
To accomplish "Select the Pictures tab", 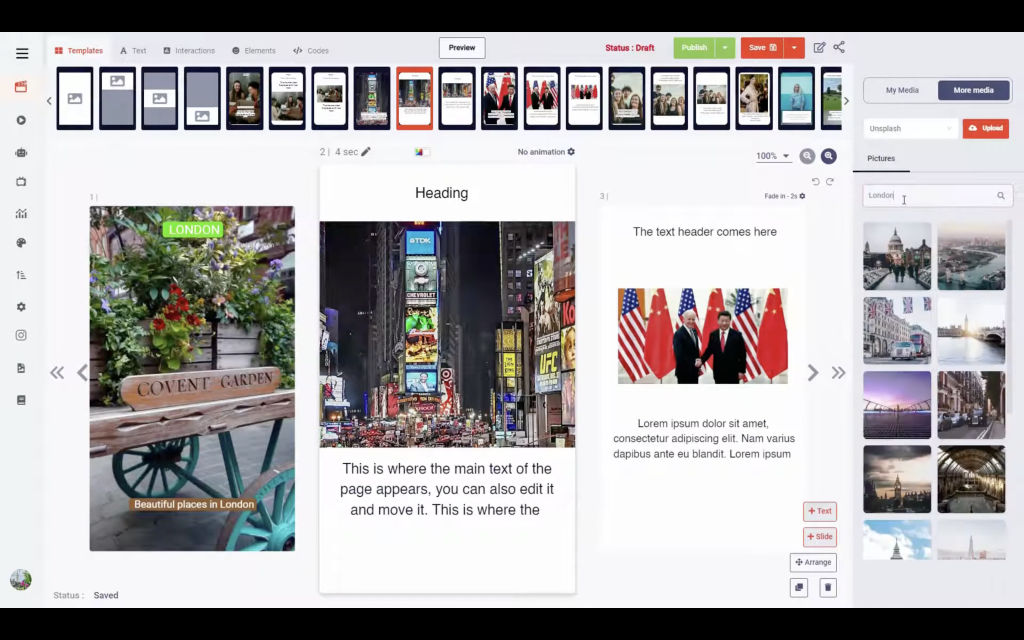I will click(x=881, y=159).
